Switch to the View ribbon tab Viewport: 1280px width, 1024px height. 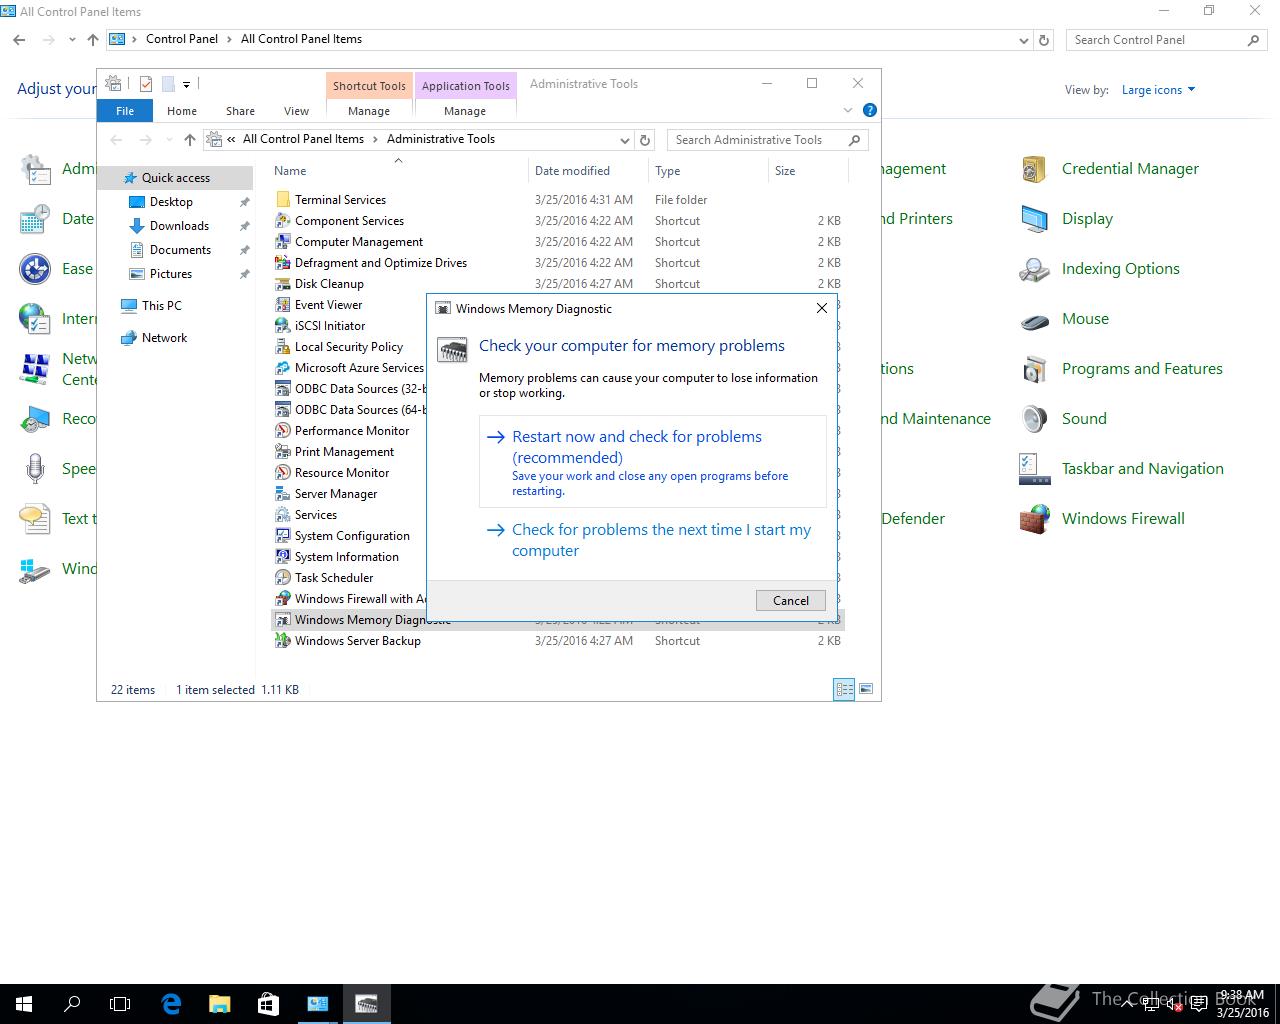[296, 111]
